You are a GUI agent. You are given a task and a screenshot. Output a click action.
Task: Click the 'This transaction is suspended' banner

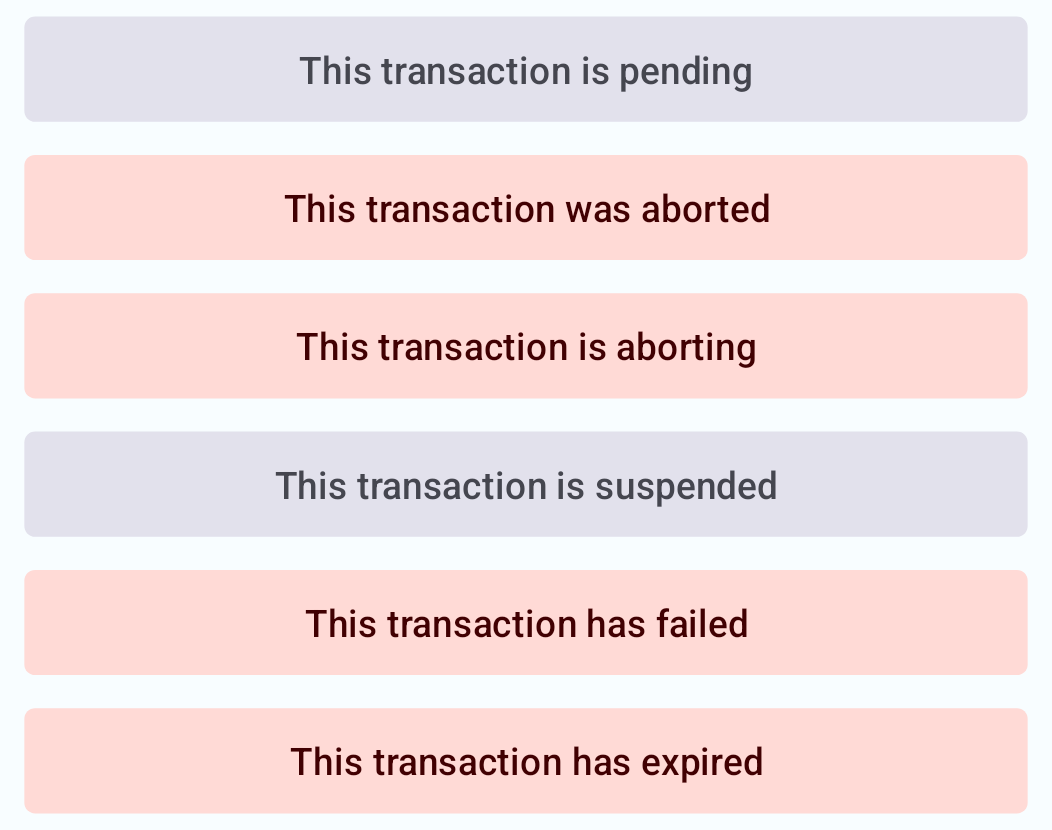coord(526,485)
